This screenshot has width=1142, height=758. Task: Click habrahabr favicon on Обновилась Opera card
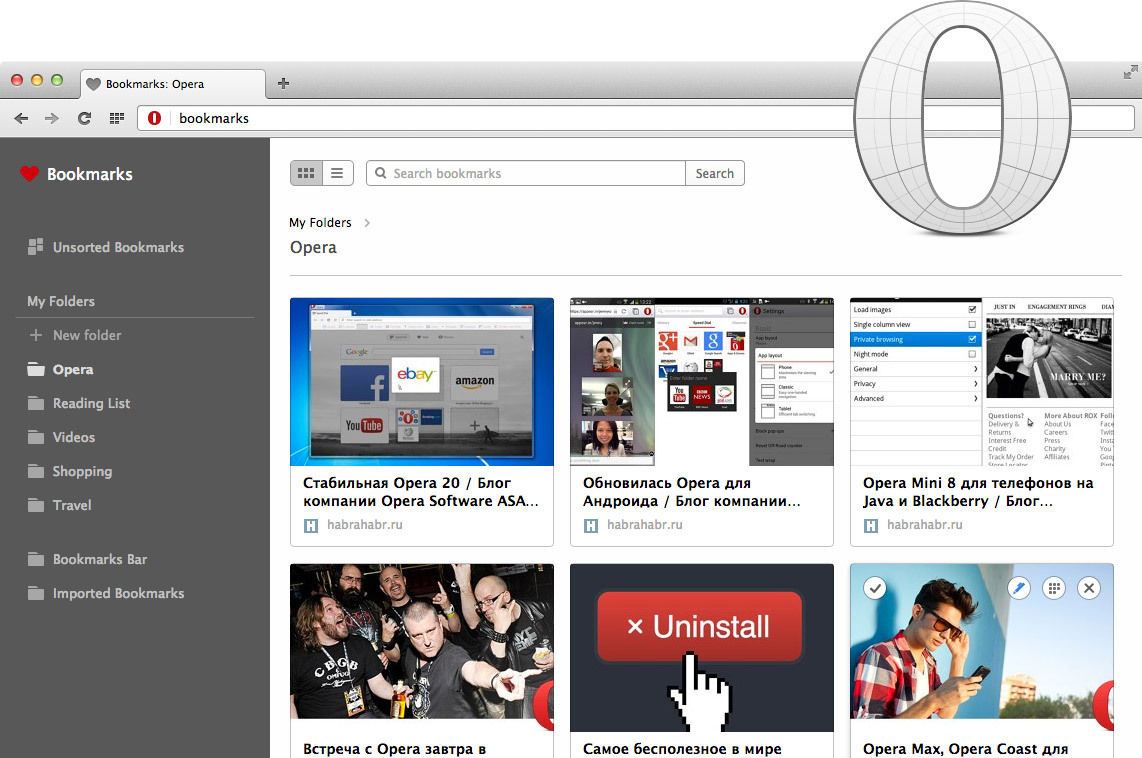(591, 525)
